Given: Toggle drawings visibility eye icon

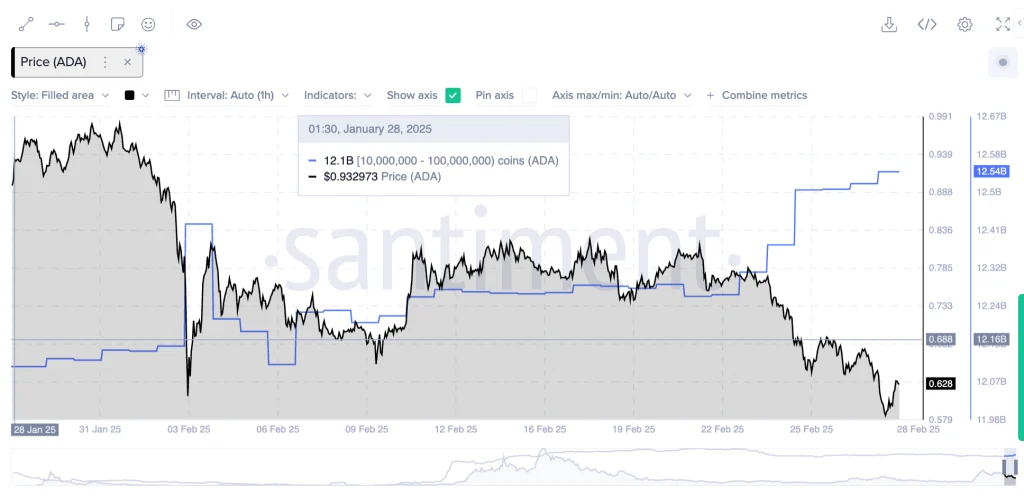Looking at the screenshot, I should click(x=194, y=25).
